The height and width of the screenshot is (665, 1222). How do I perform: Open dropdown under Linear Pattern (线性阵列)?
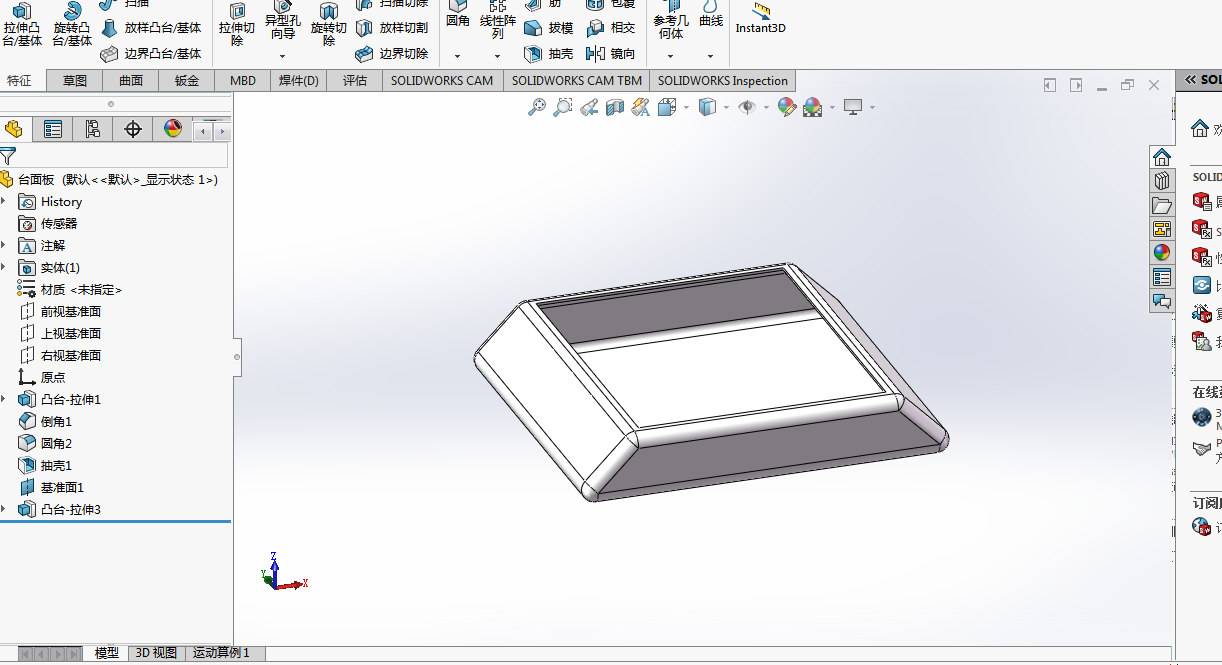pos(497,57)
